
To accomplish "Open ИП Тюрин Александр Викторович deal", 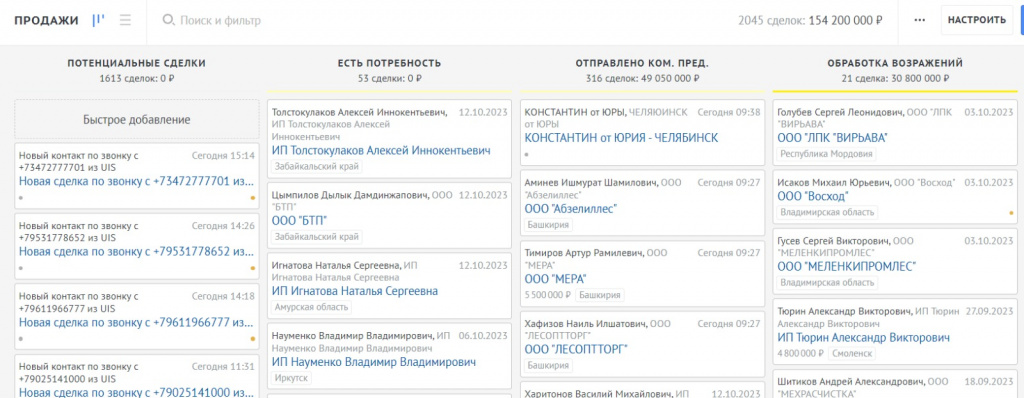I will coord(863,337).
